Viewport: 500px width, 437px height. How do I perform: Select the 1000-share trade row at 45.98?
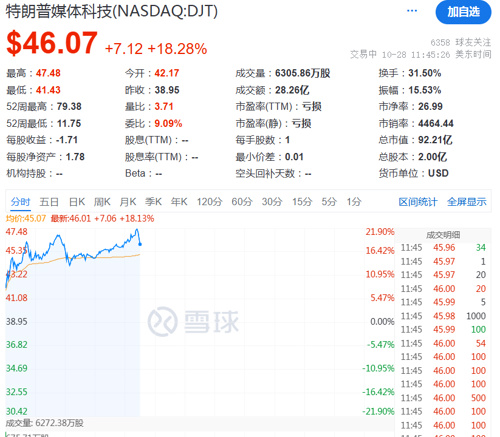tap(443, 316)
